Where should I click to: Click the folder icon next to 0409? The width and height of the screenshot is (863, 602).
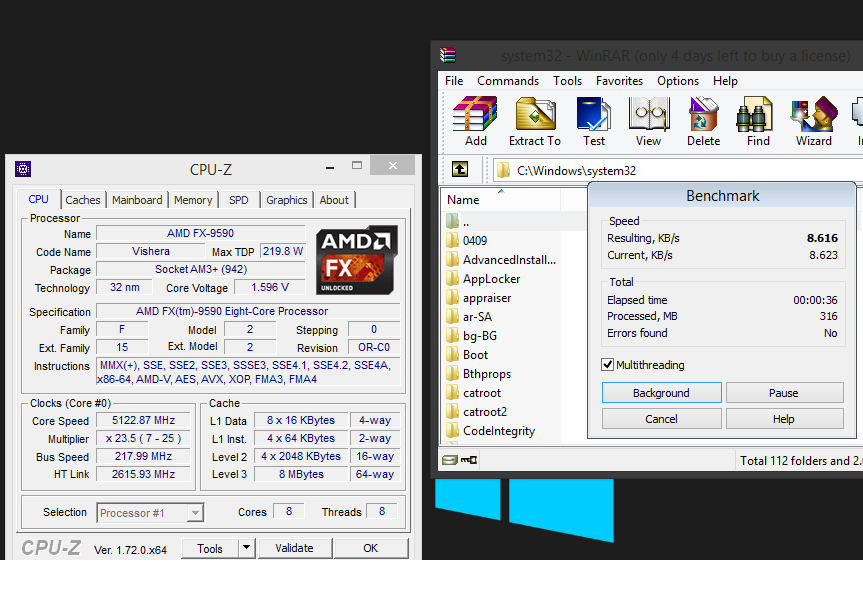[x=452, y=240]
